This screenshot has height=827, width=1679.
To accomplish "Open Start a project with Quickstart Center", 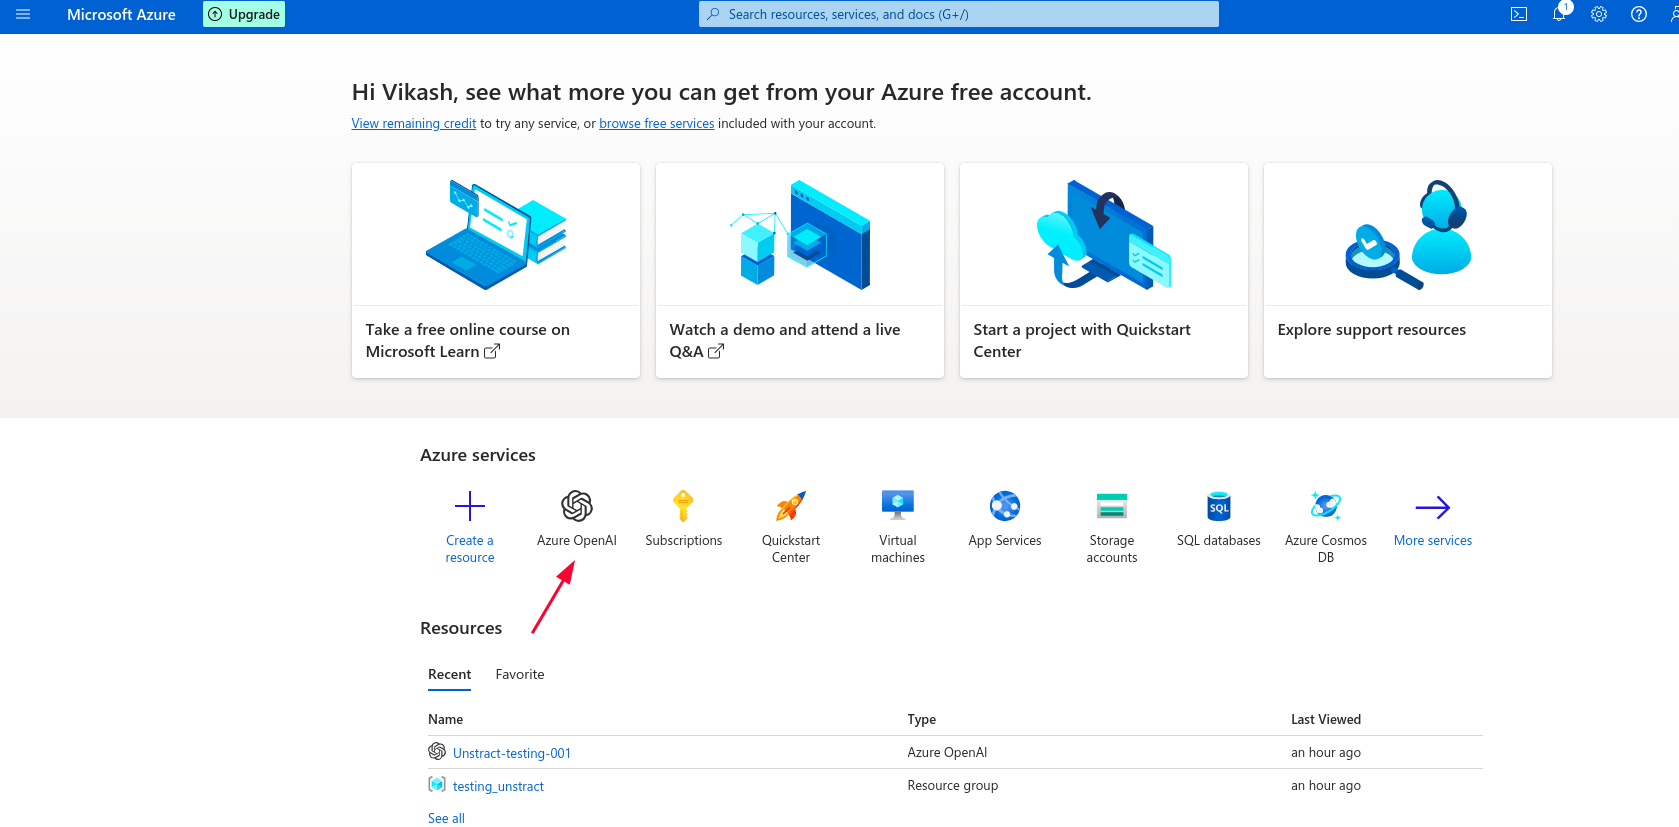I will (x=1082, y=341).
